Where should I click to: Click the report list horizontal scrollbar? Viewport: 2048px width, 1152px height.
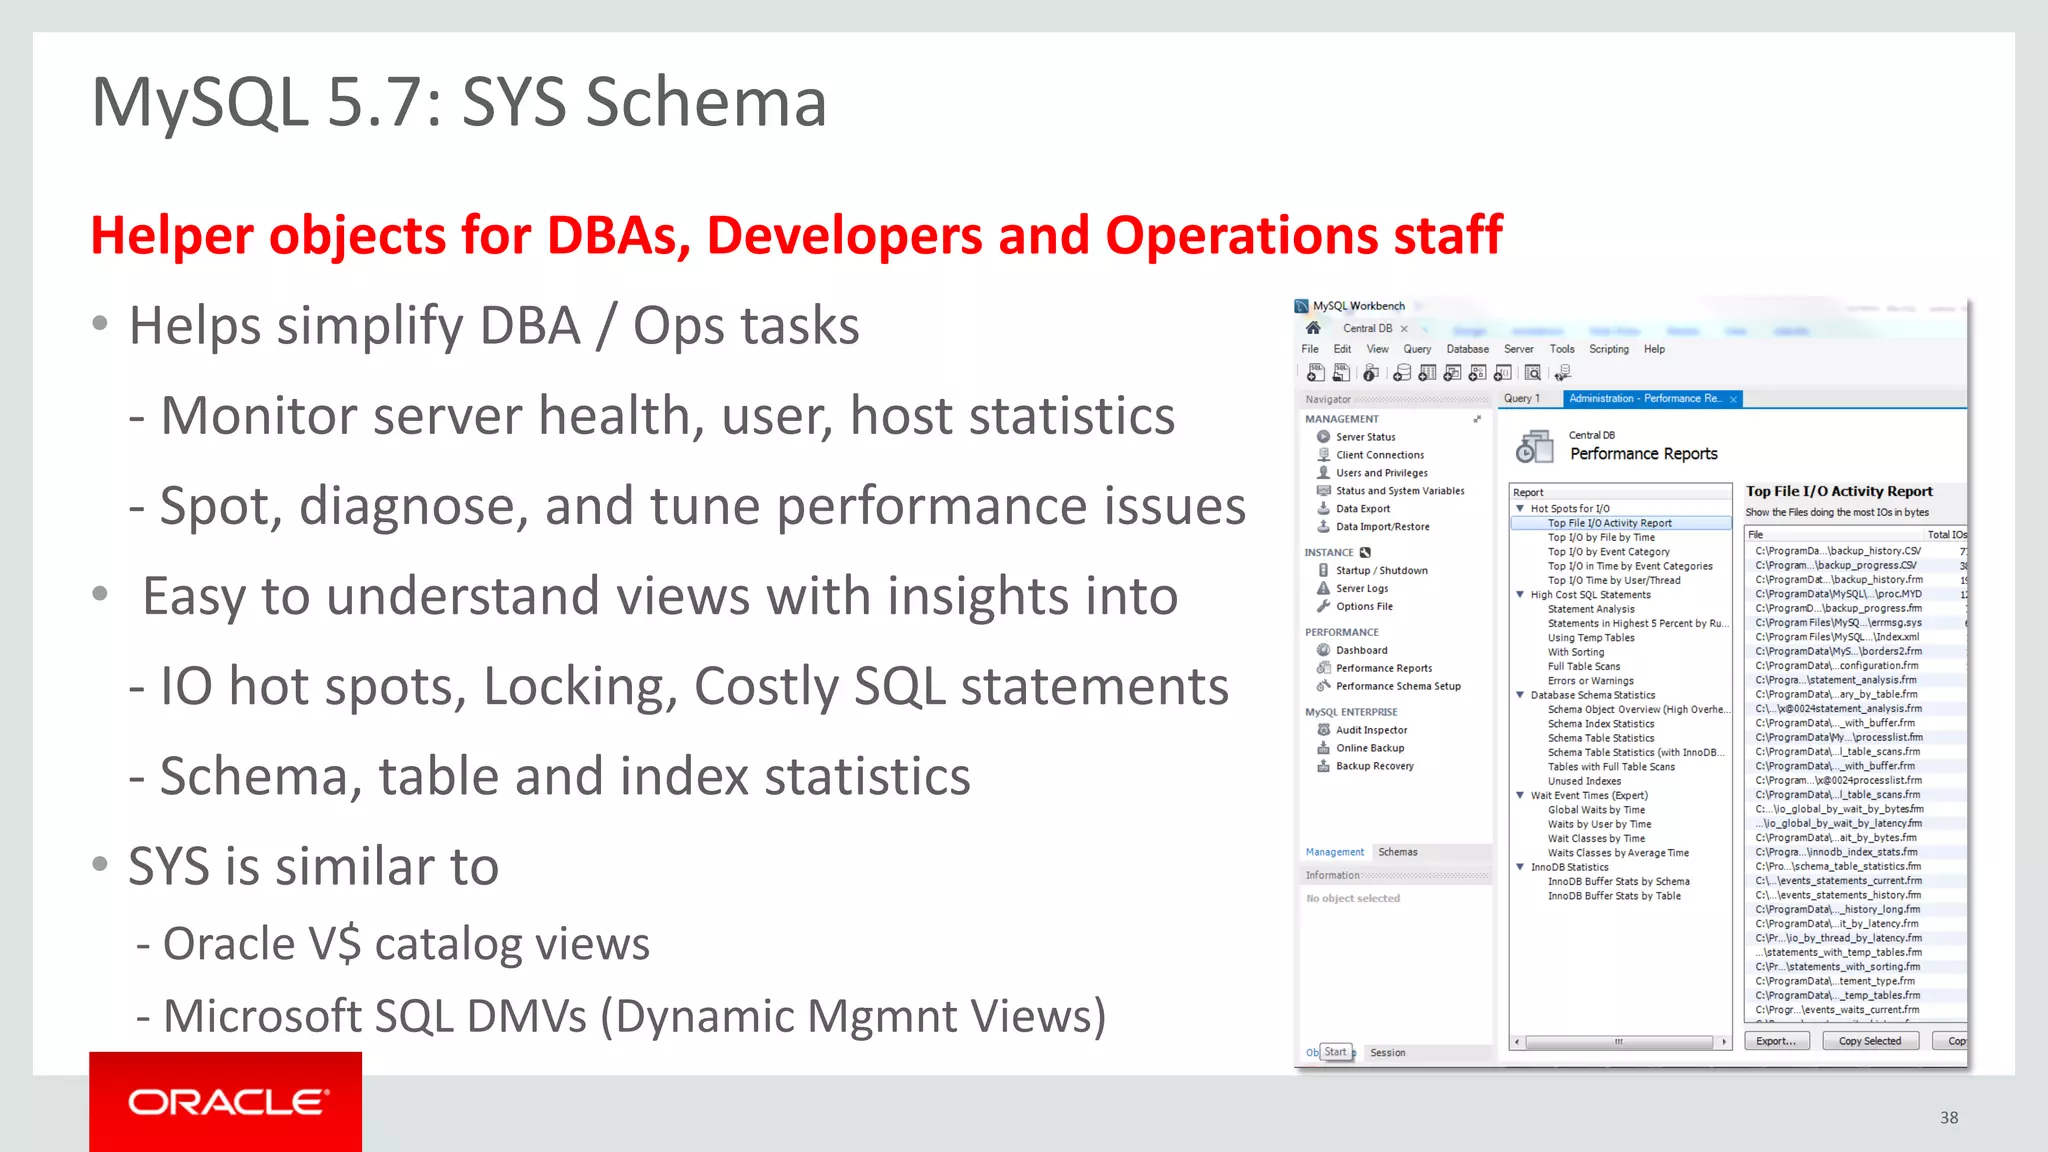1619,1042
